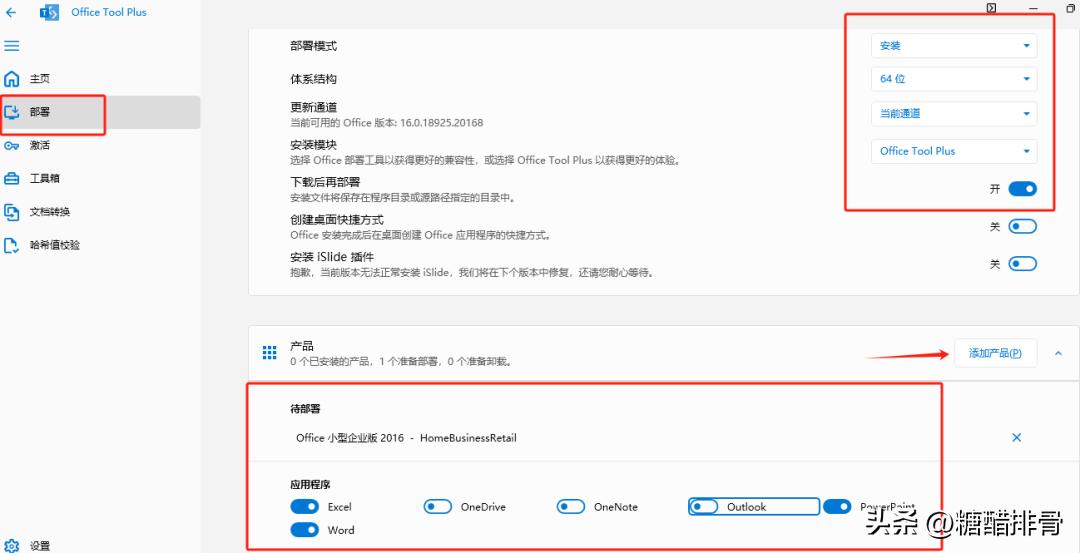Open 安装模块 dropdown showing Office Tool Plus
Viewport: 1080px width, 553px height.
click(954, 151)
